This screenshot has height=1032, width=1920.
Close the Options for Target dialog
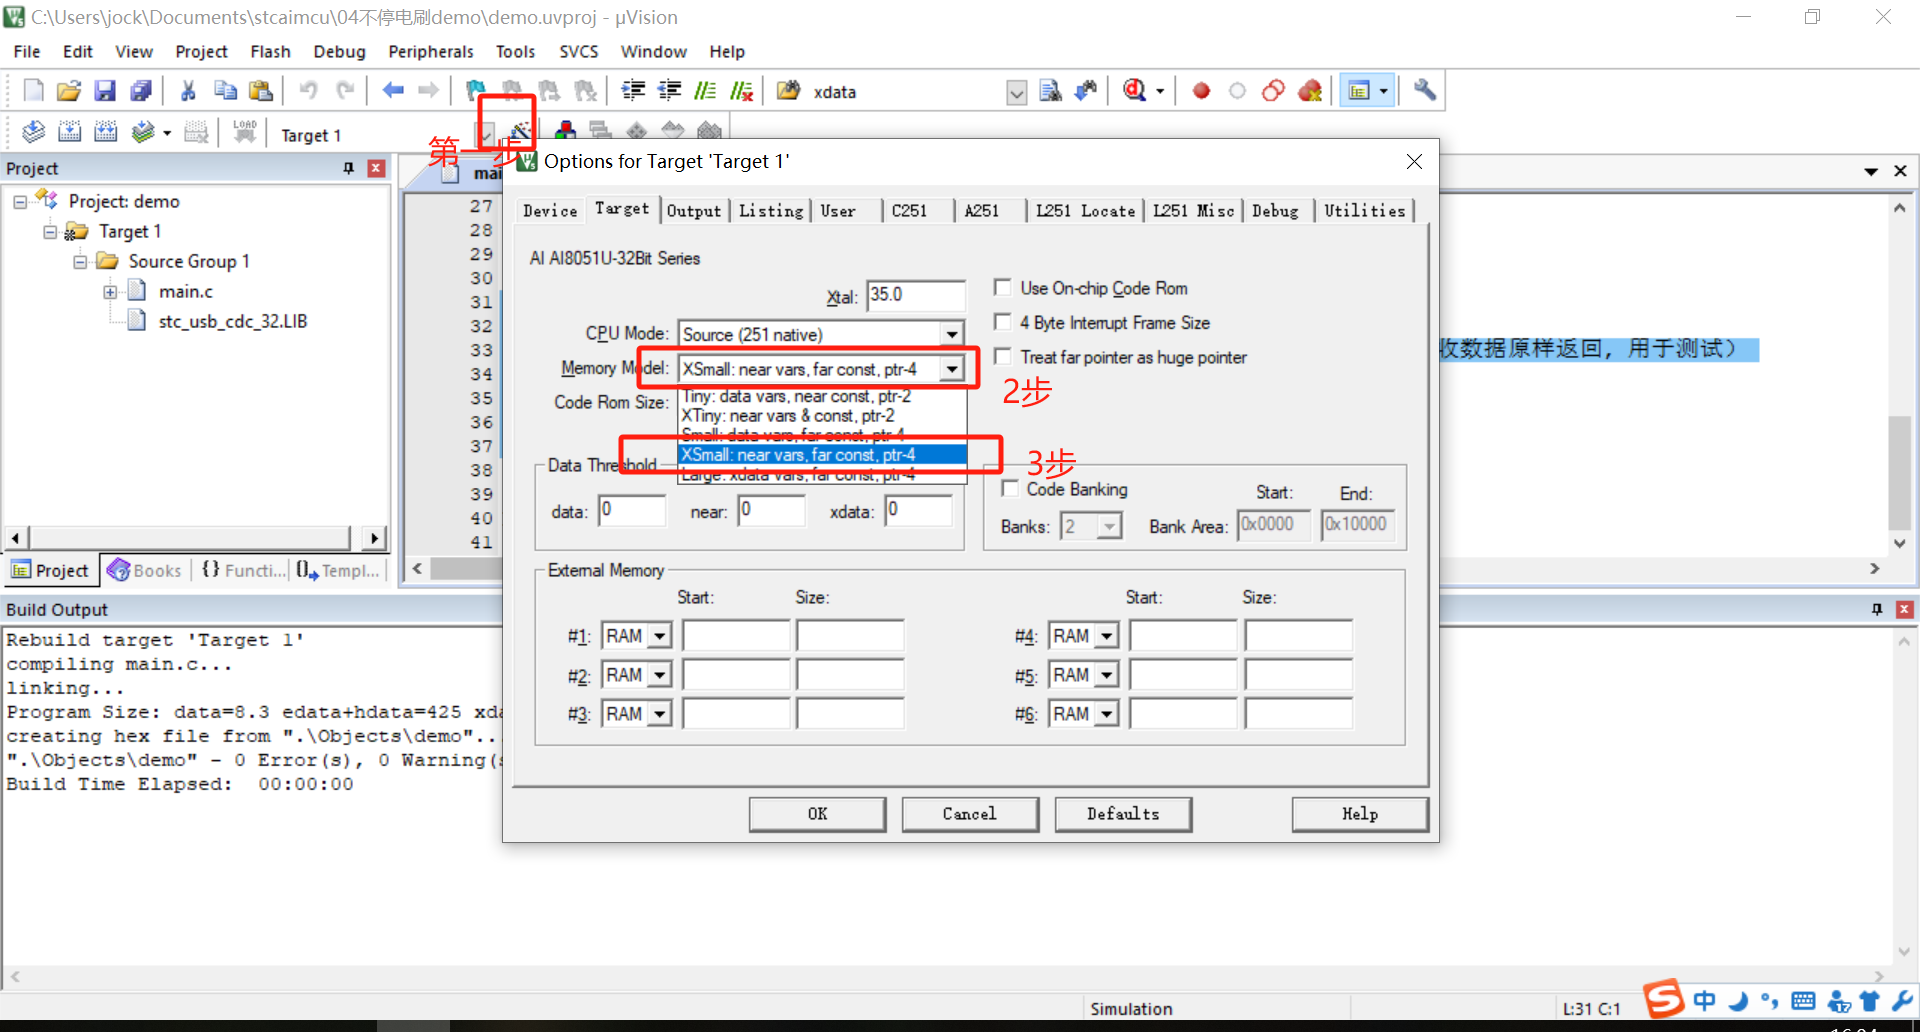click(1414, 162)
